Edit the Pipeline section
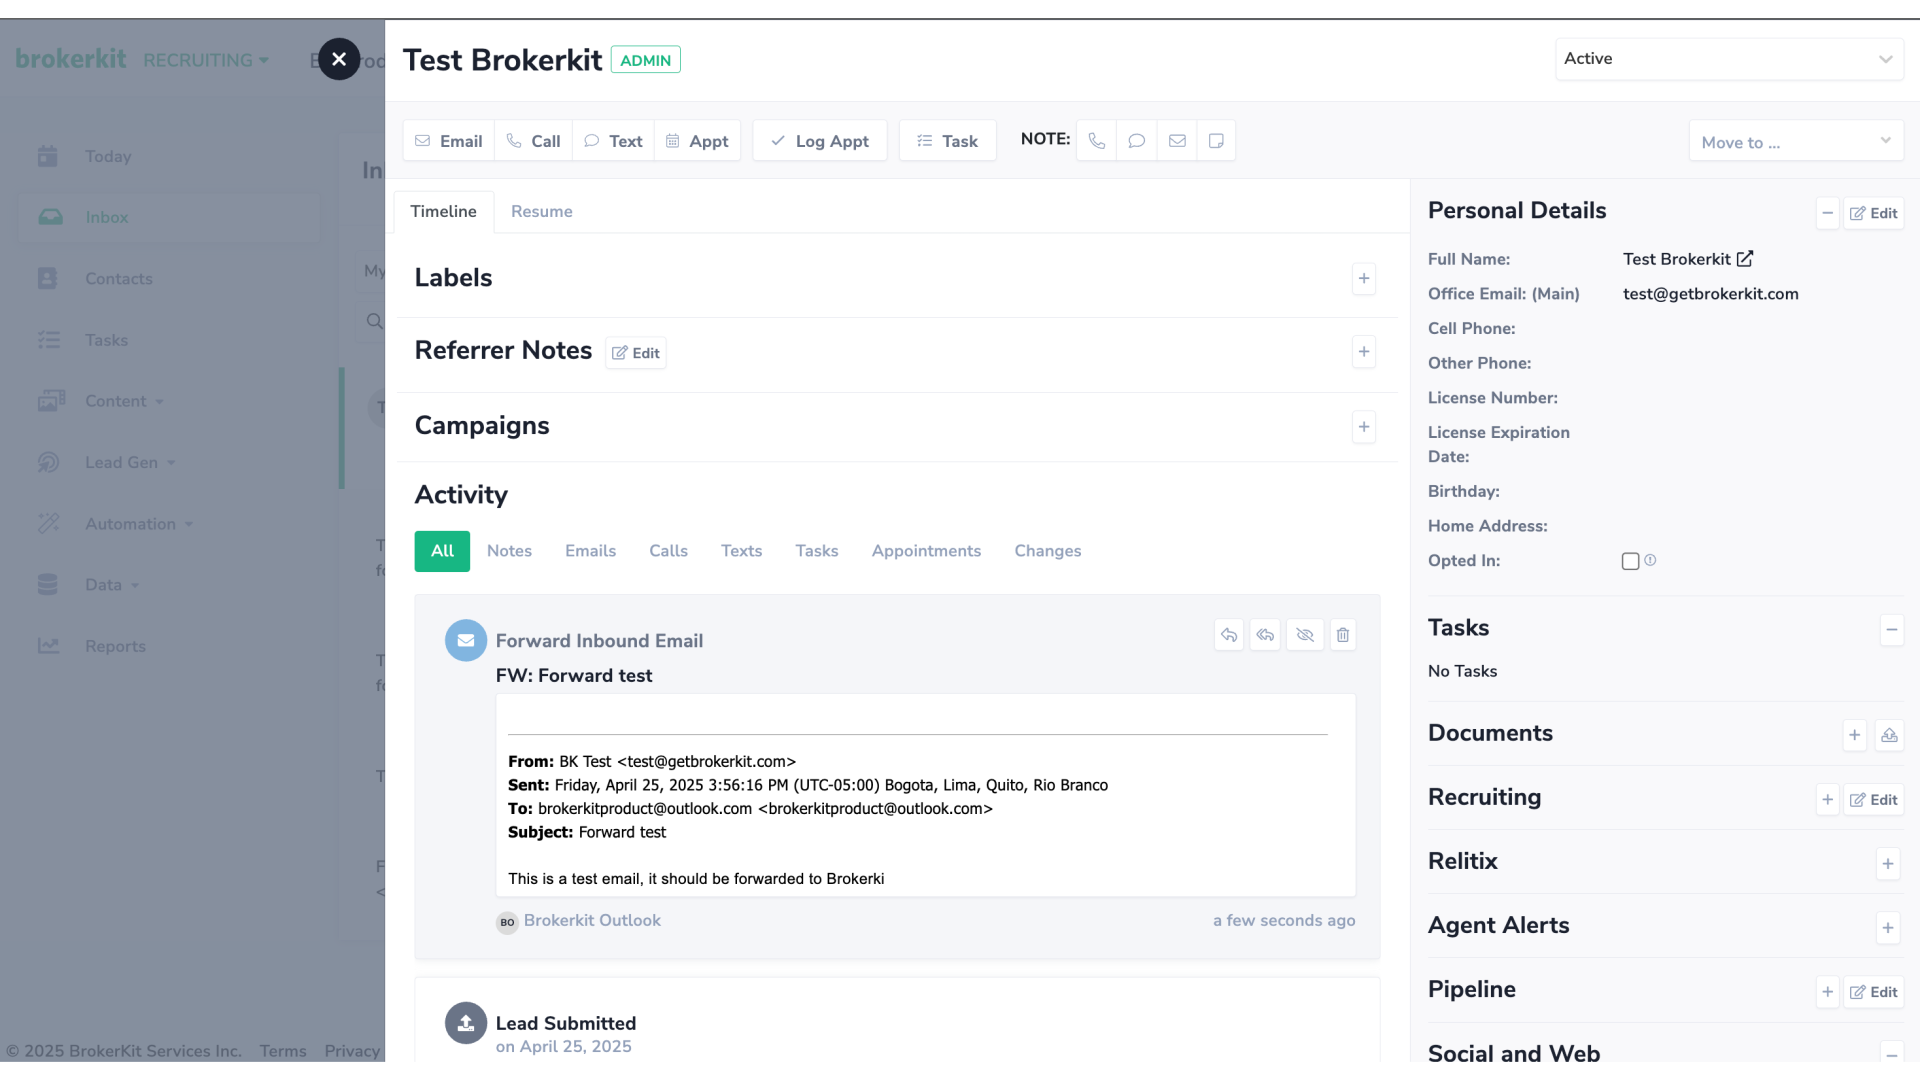This screenshot has height=1080, width=1920. click(x=1874, y=992)
